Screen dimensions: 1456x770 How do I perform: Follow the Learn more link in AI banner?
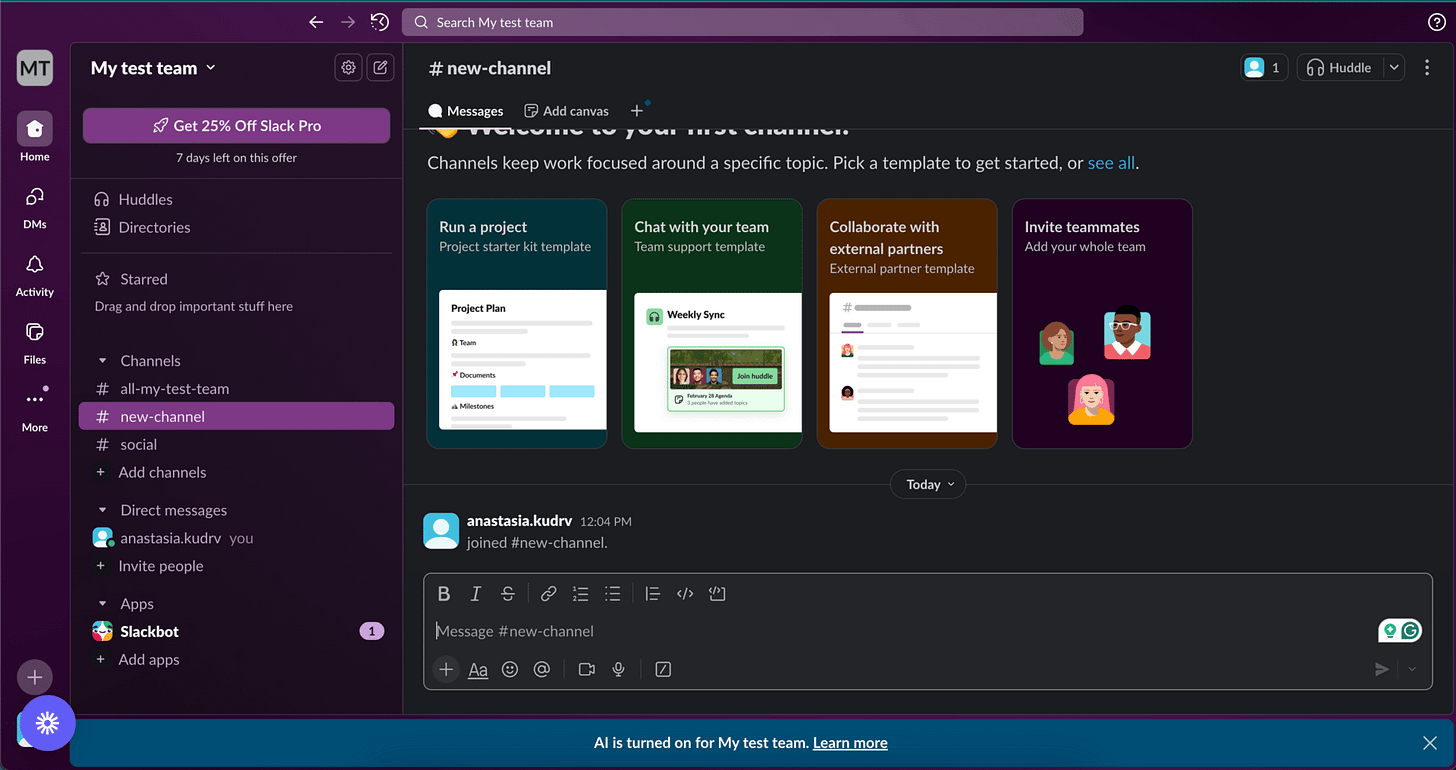coord(850,743)
